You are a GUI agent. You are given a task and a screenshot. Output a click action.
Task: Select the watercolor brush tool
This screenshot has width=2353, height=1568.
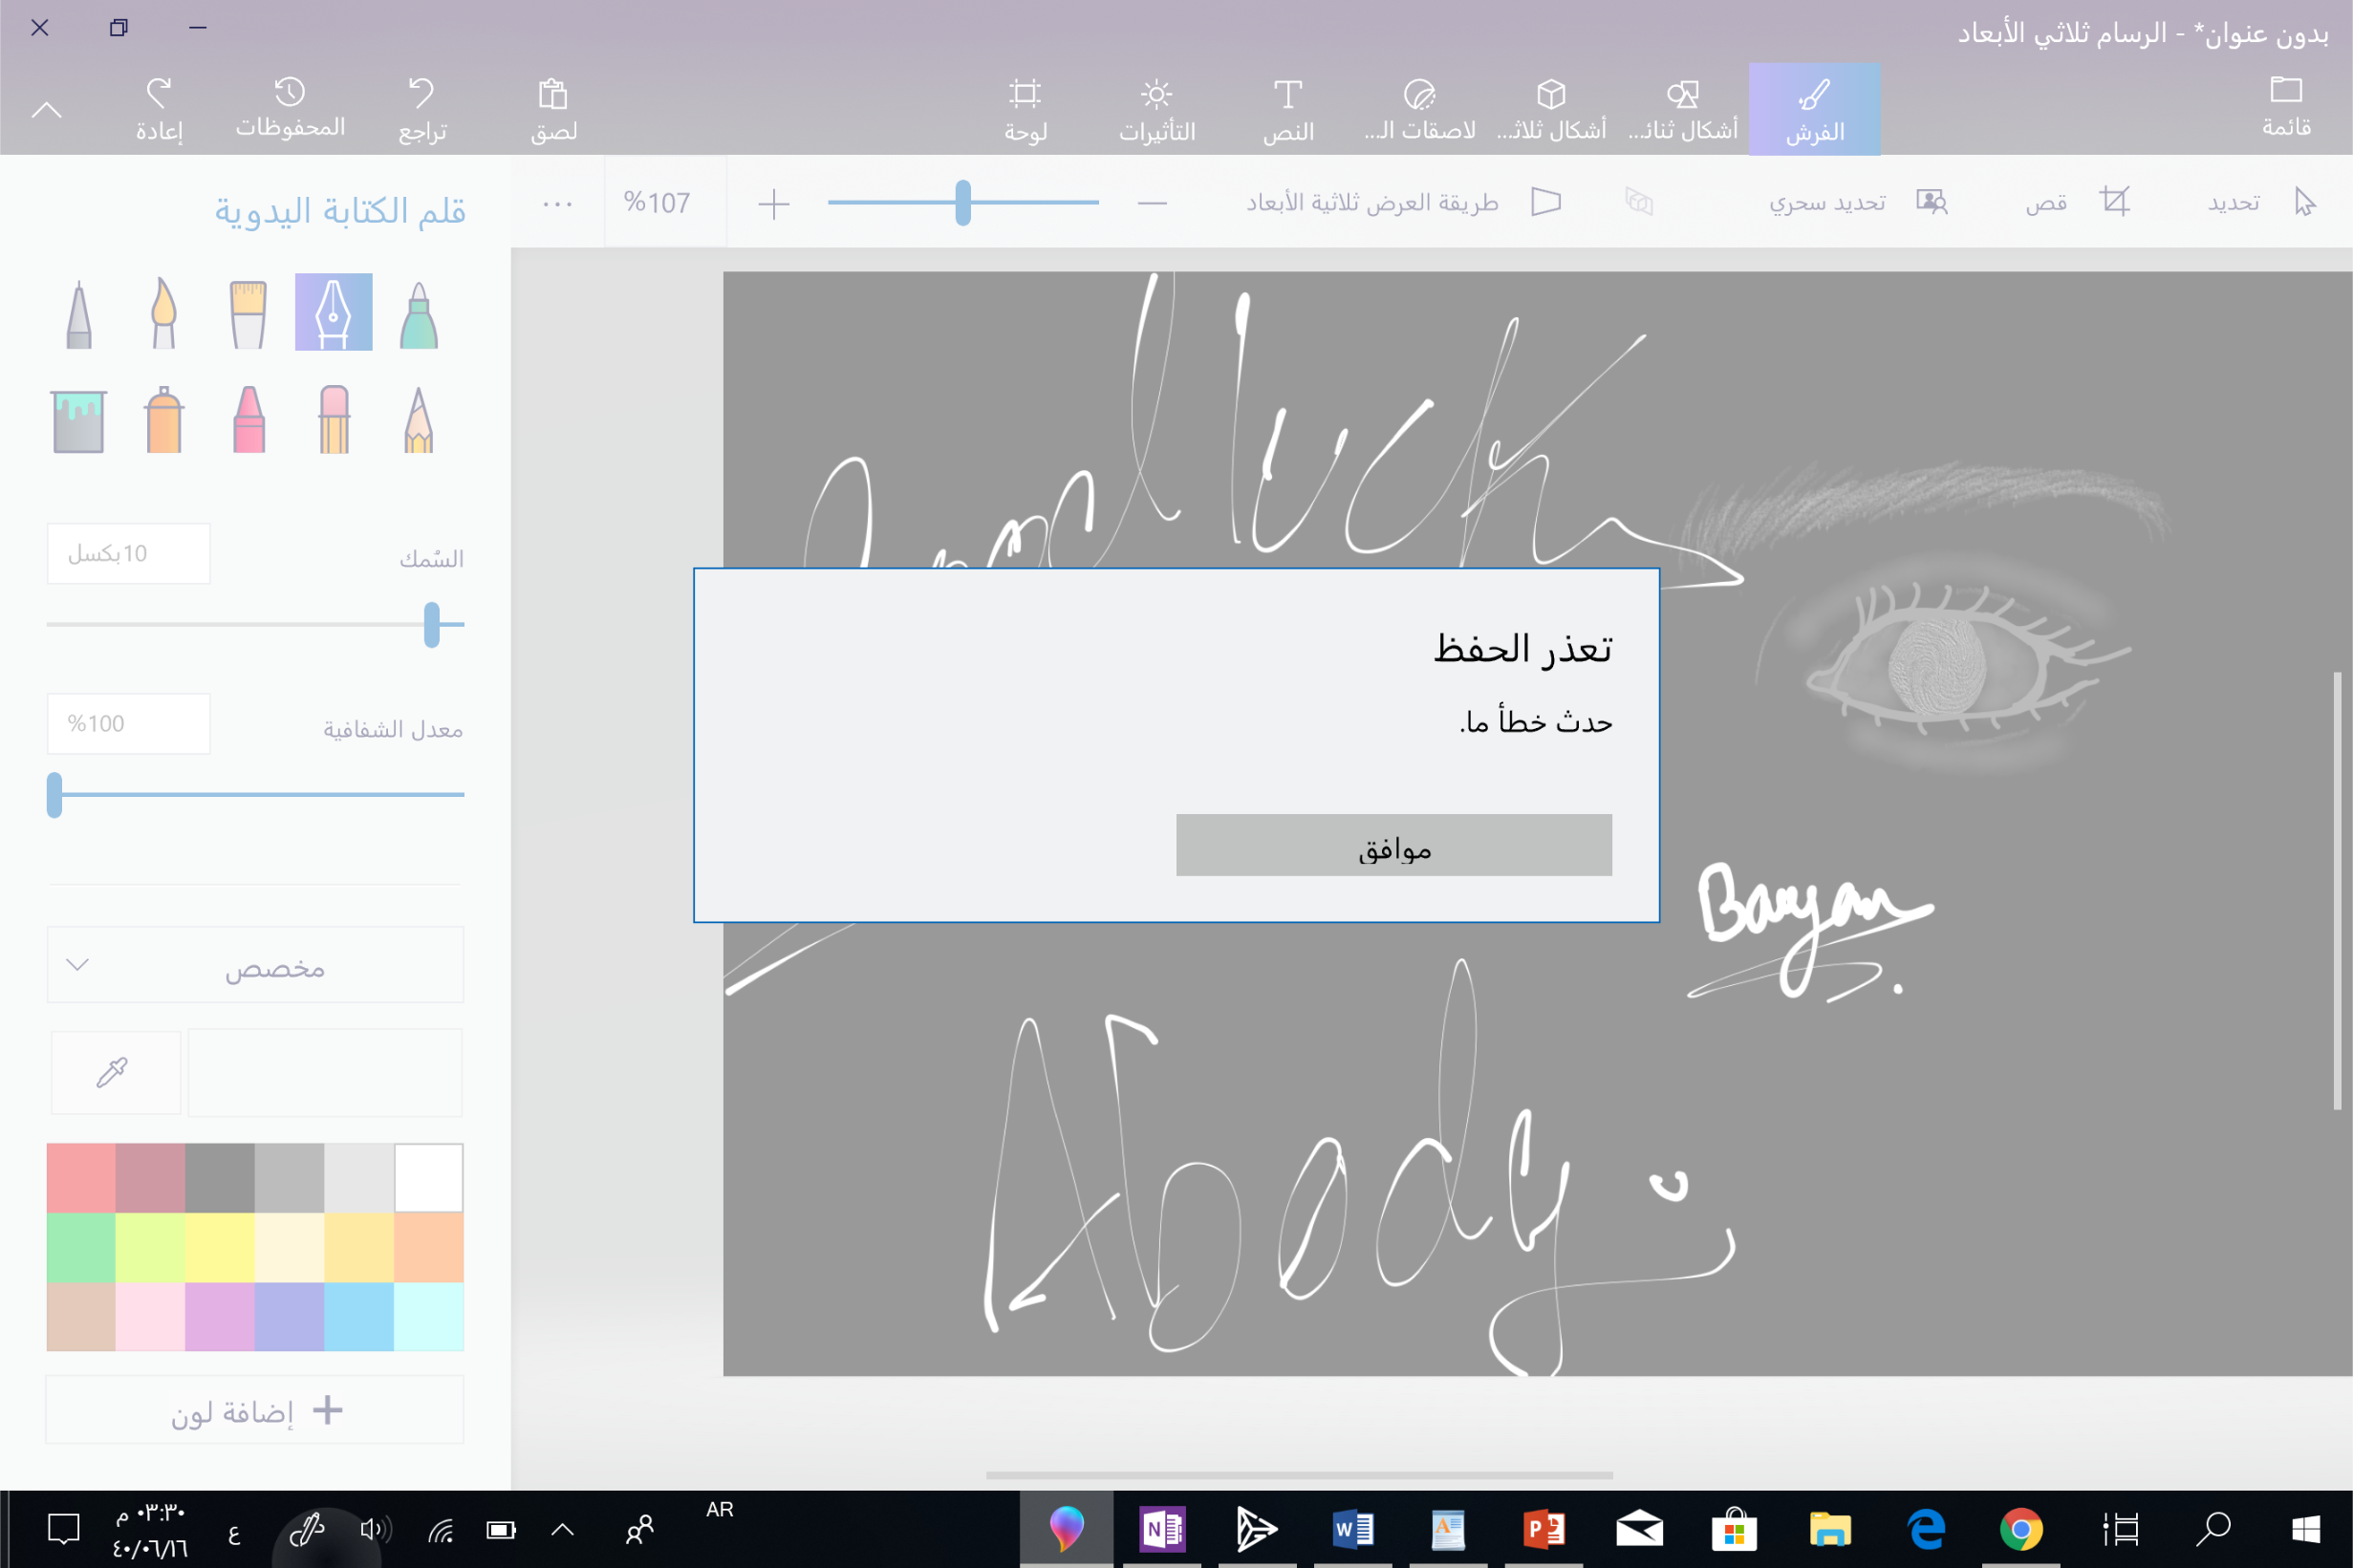click(x=164, y=313)
